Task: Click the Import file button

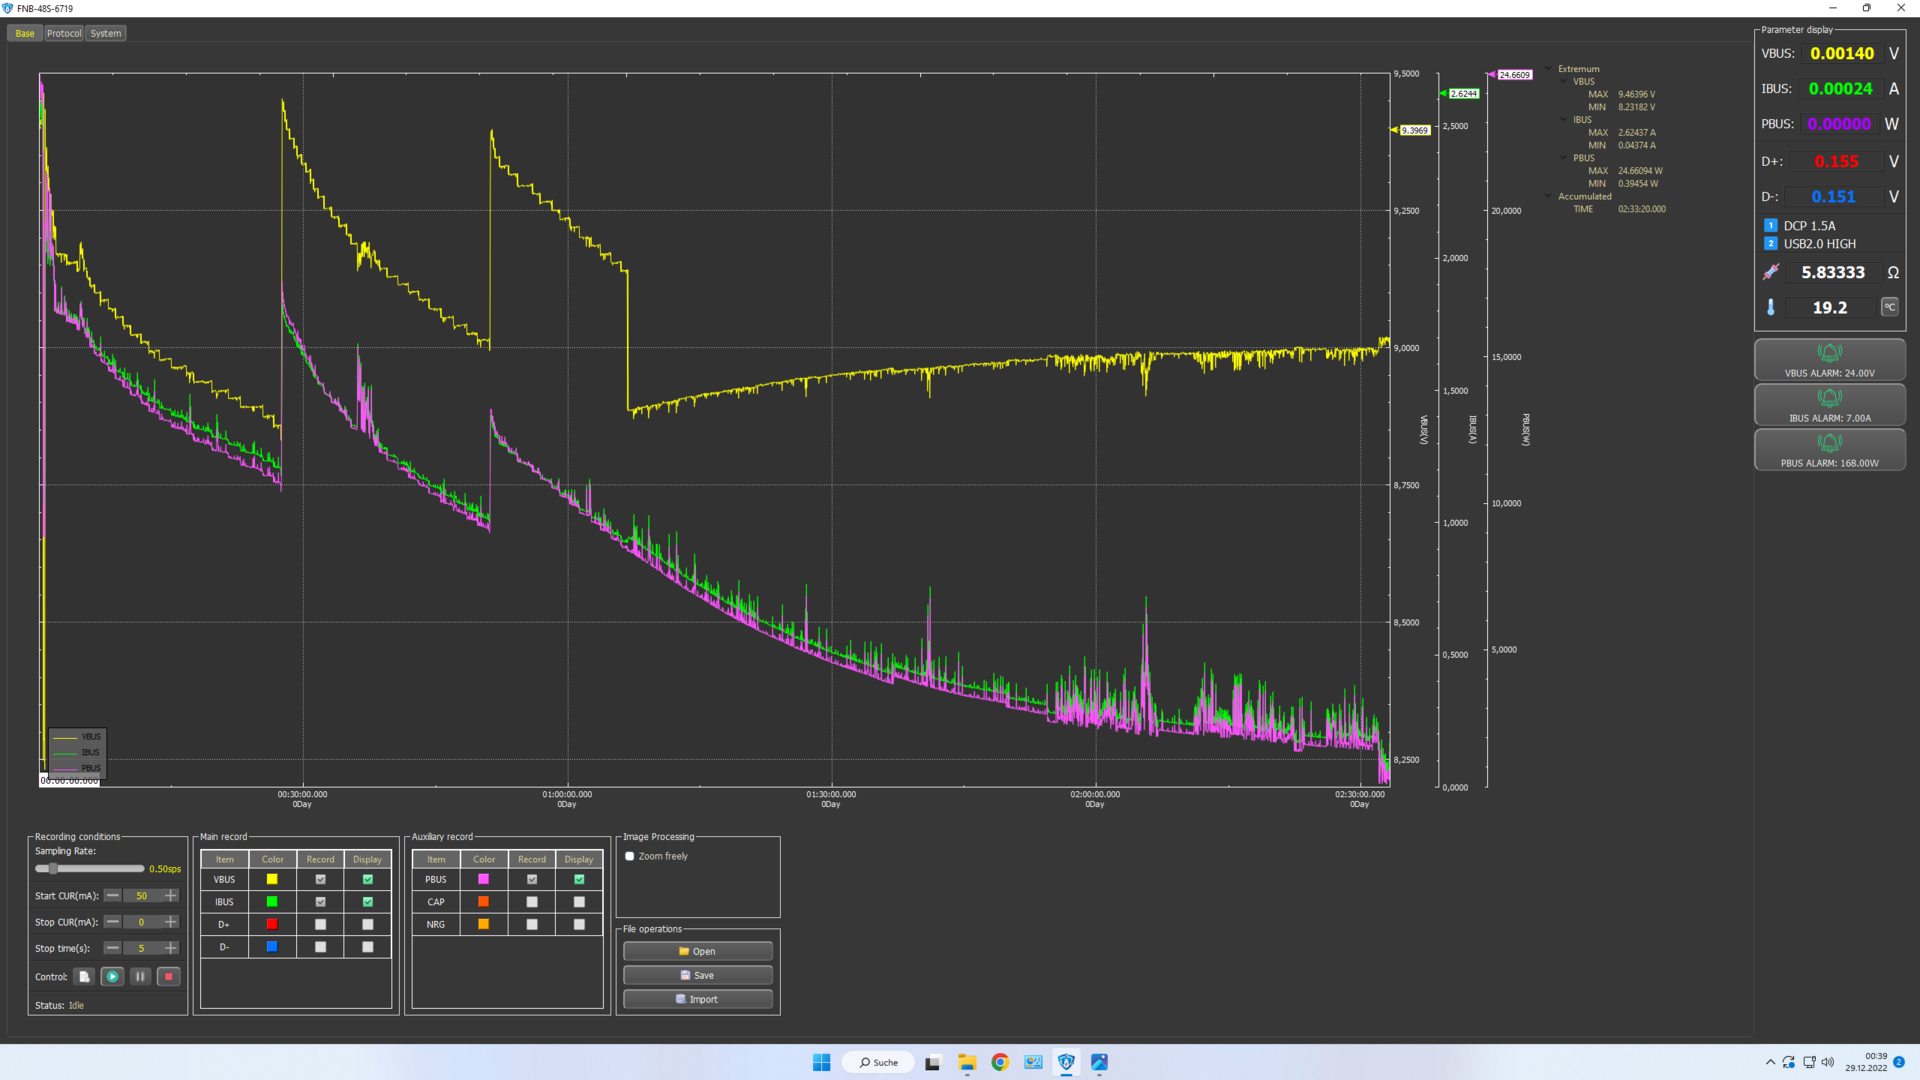Action: (x=698, y=999)
